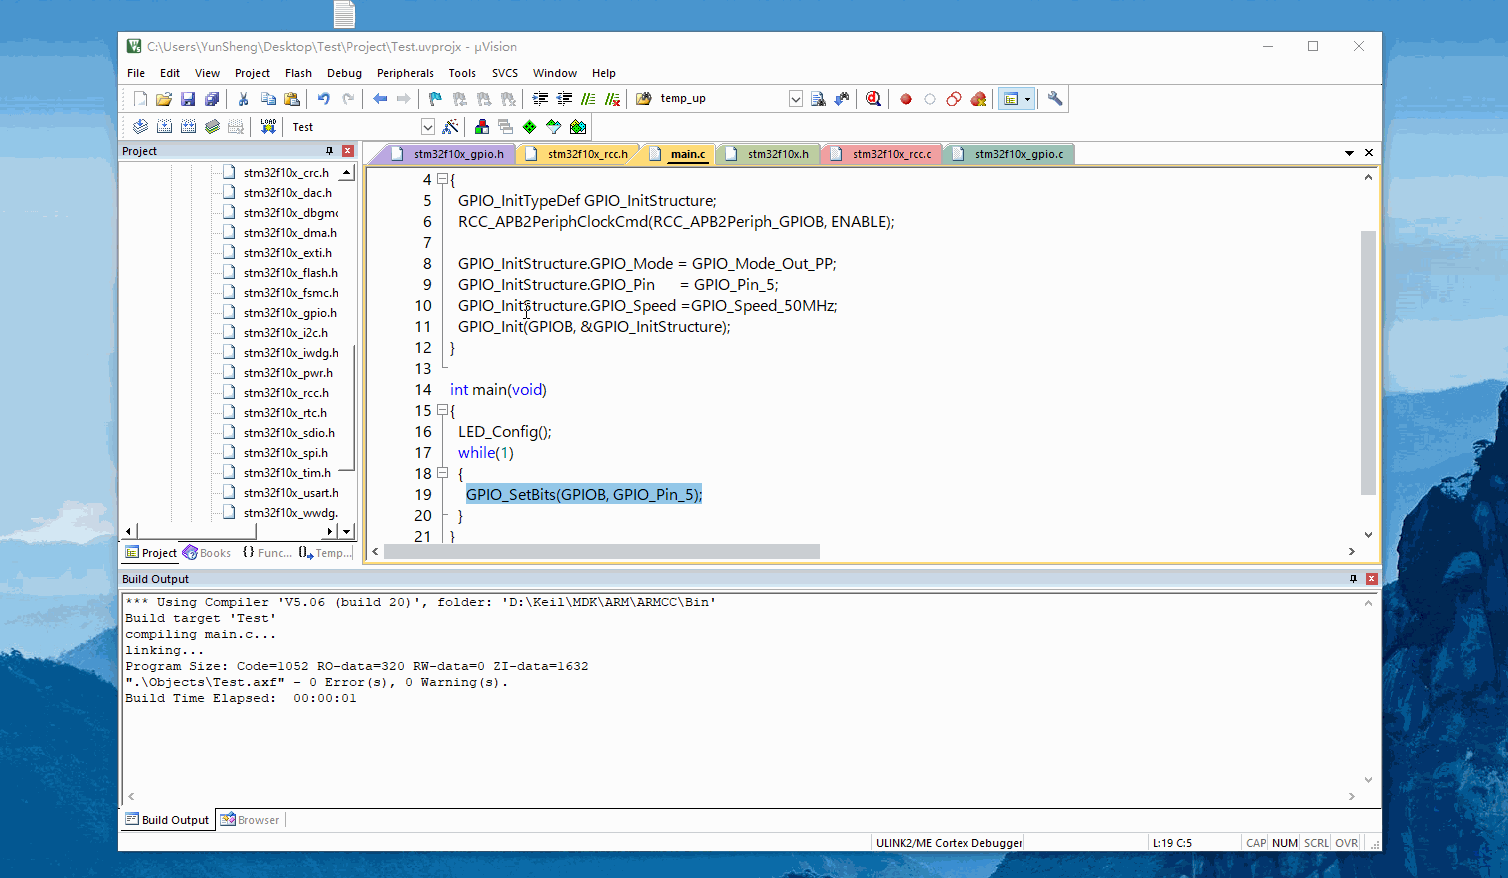This screenshot has height=878, width=1508.
Task: Download to flash with LOAD icon
Action: (x=268, y=127)
